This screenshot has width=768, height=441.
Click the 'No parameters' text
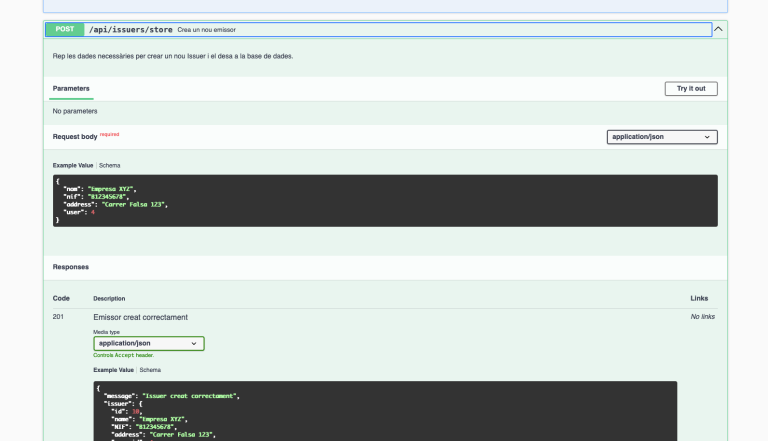point(75,111)
